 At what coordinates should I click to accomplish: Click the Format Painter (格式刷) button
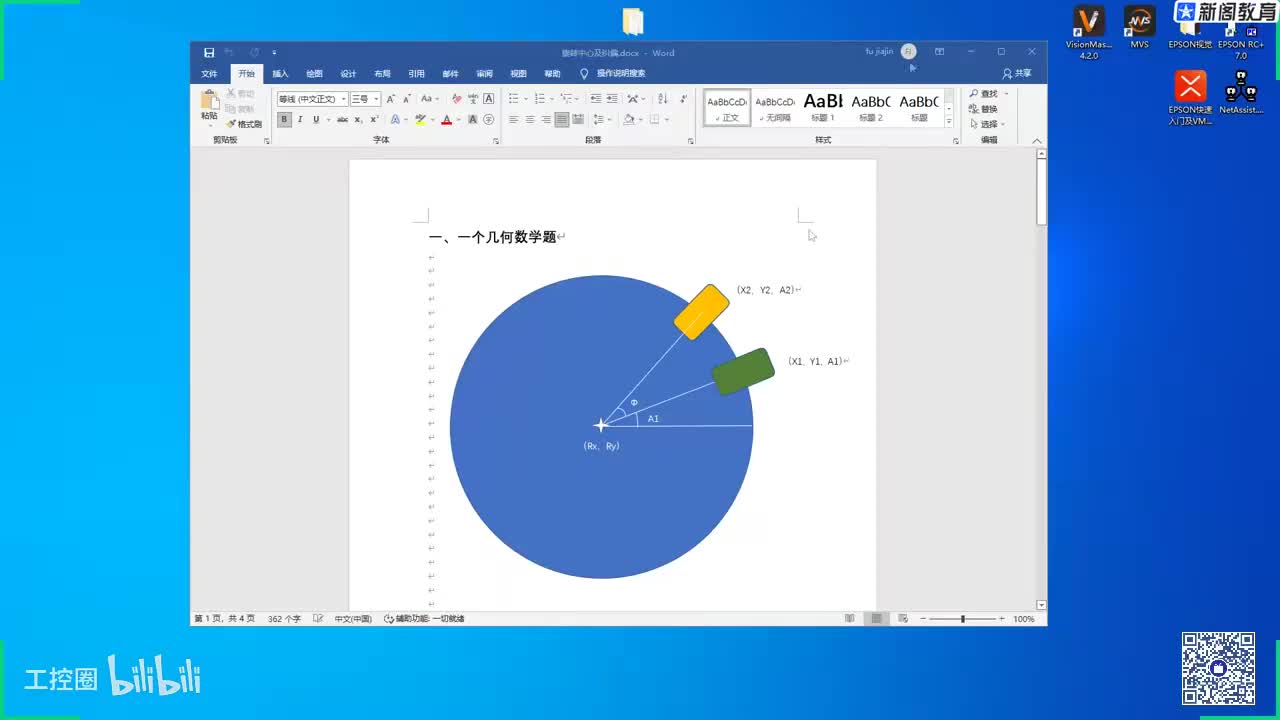click(x=244, y=124)
